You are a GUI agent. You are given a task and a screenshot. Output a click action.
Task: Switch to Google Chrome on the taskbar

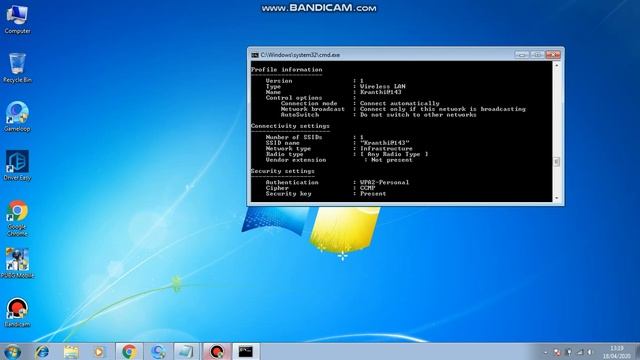point(129,352)
